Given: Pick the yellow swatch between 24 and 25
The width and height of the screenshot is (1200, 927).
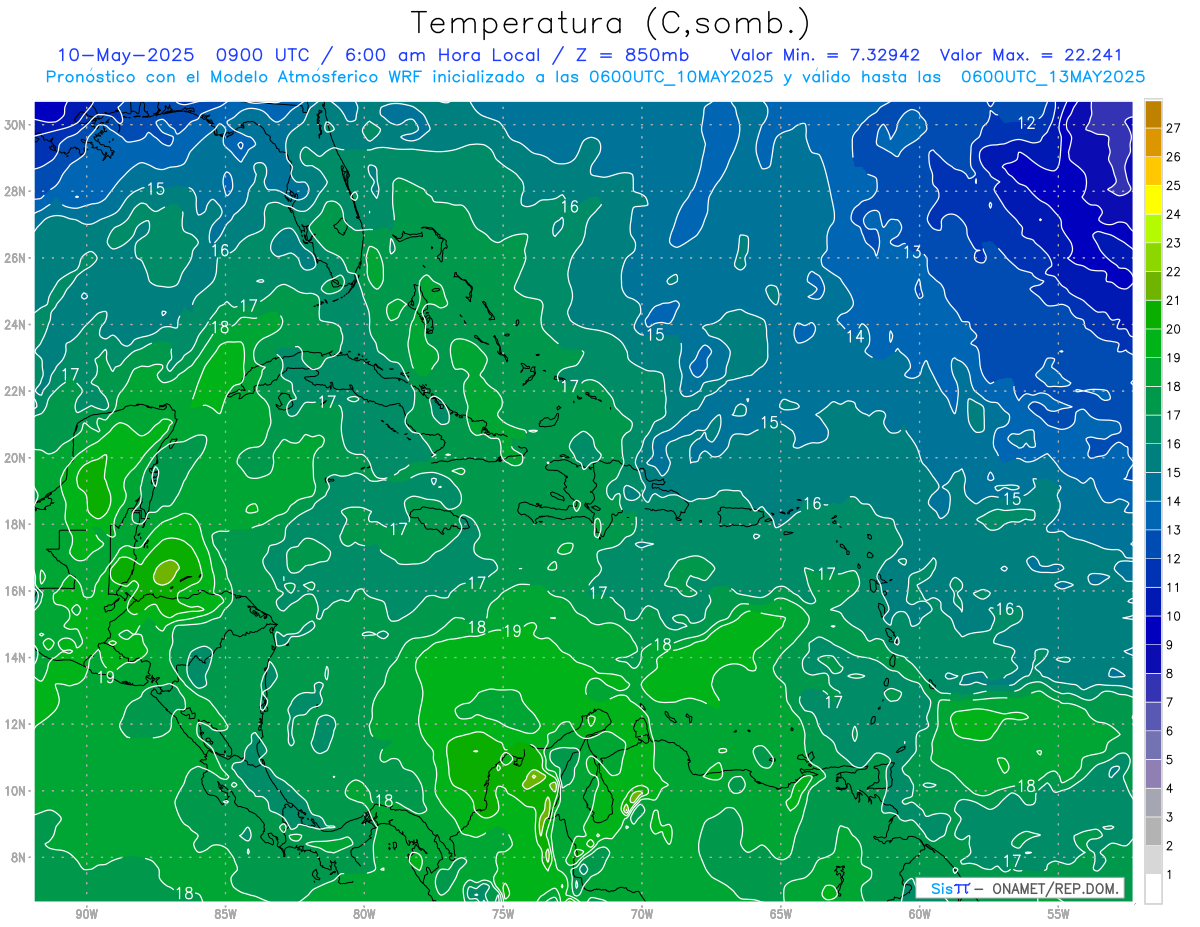Looking at the screenshot, I should click(x=1153, y=200).
